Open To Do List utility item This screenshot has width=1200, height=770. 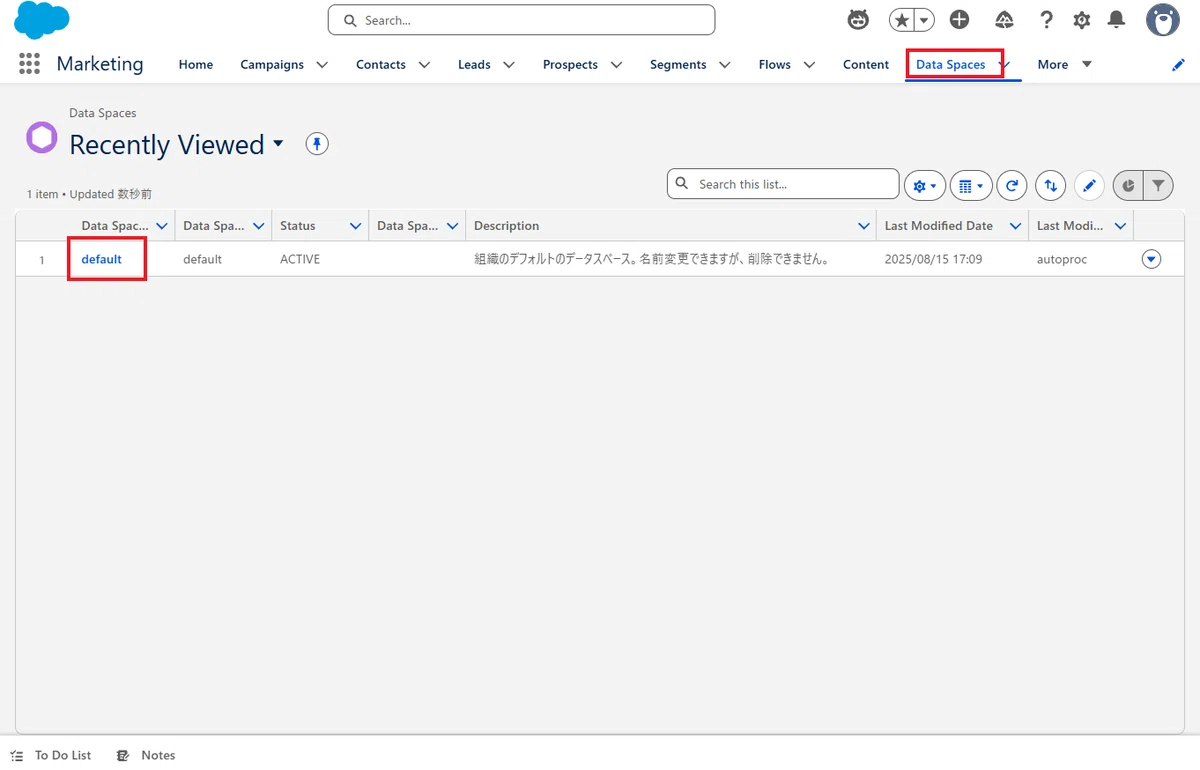(51, 755)
